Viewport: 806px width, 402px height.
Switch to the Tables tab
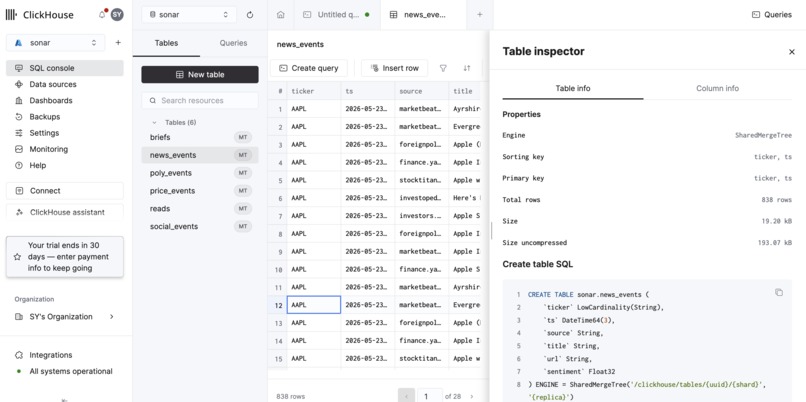[166, 43]
